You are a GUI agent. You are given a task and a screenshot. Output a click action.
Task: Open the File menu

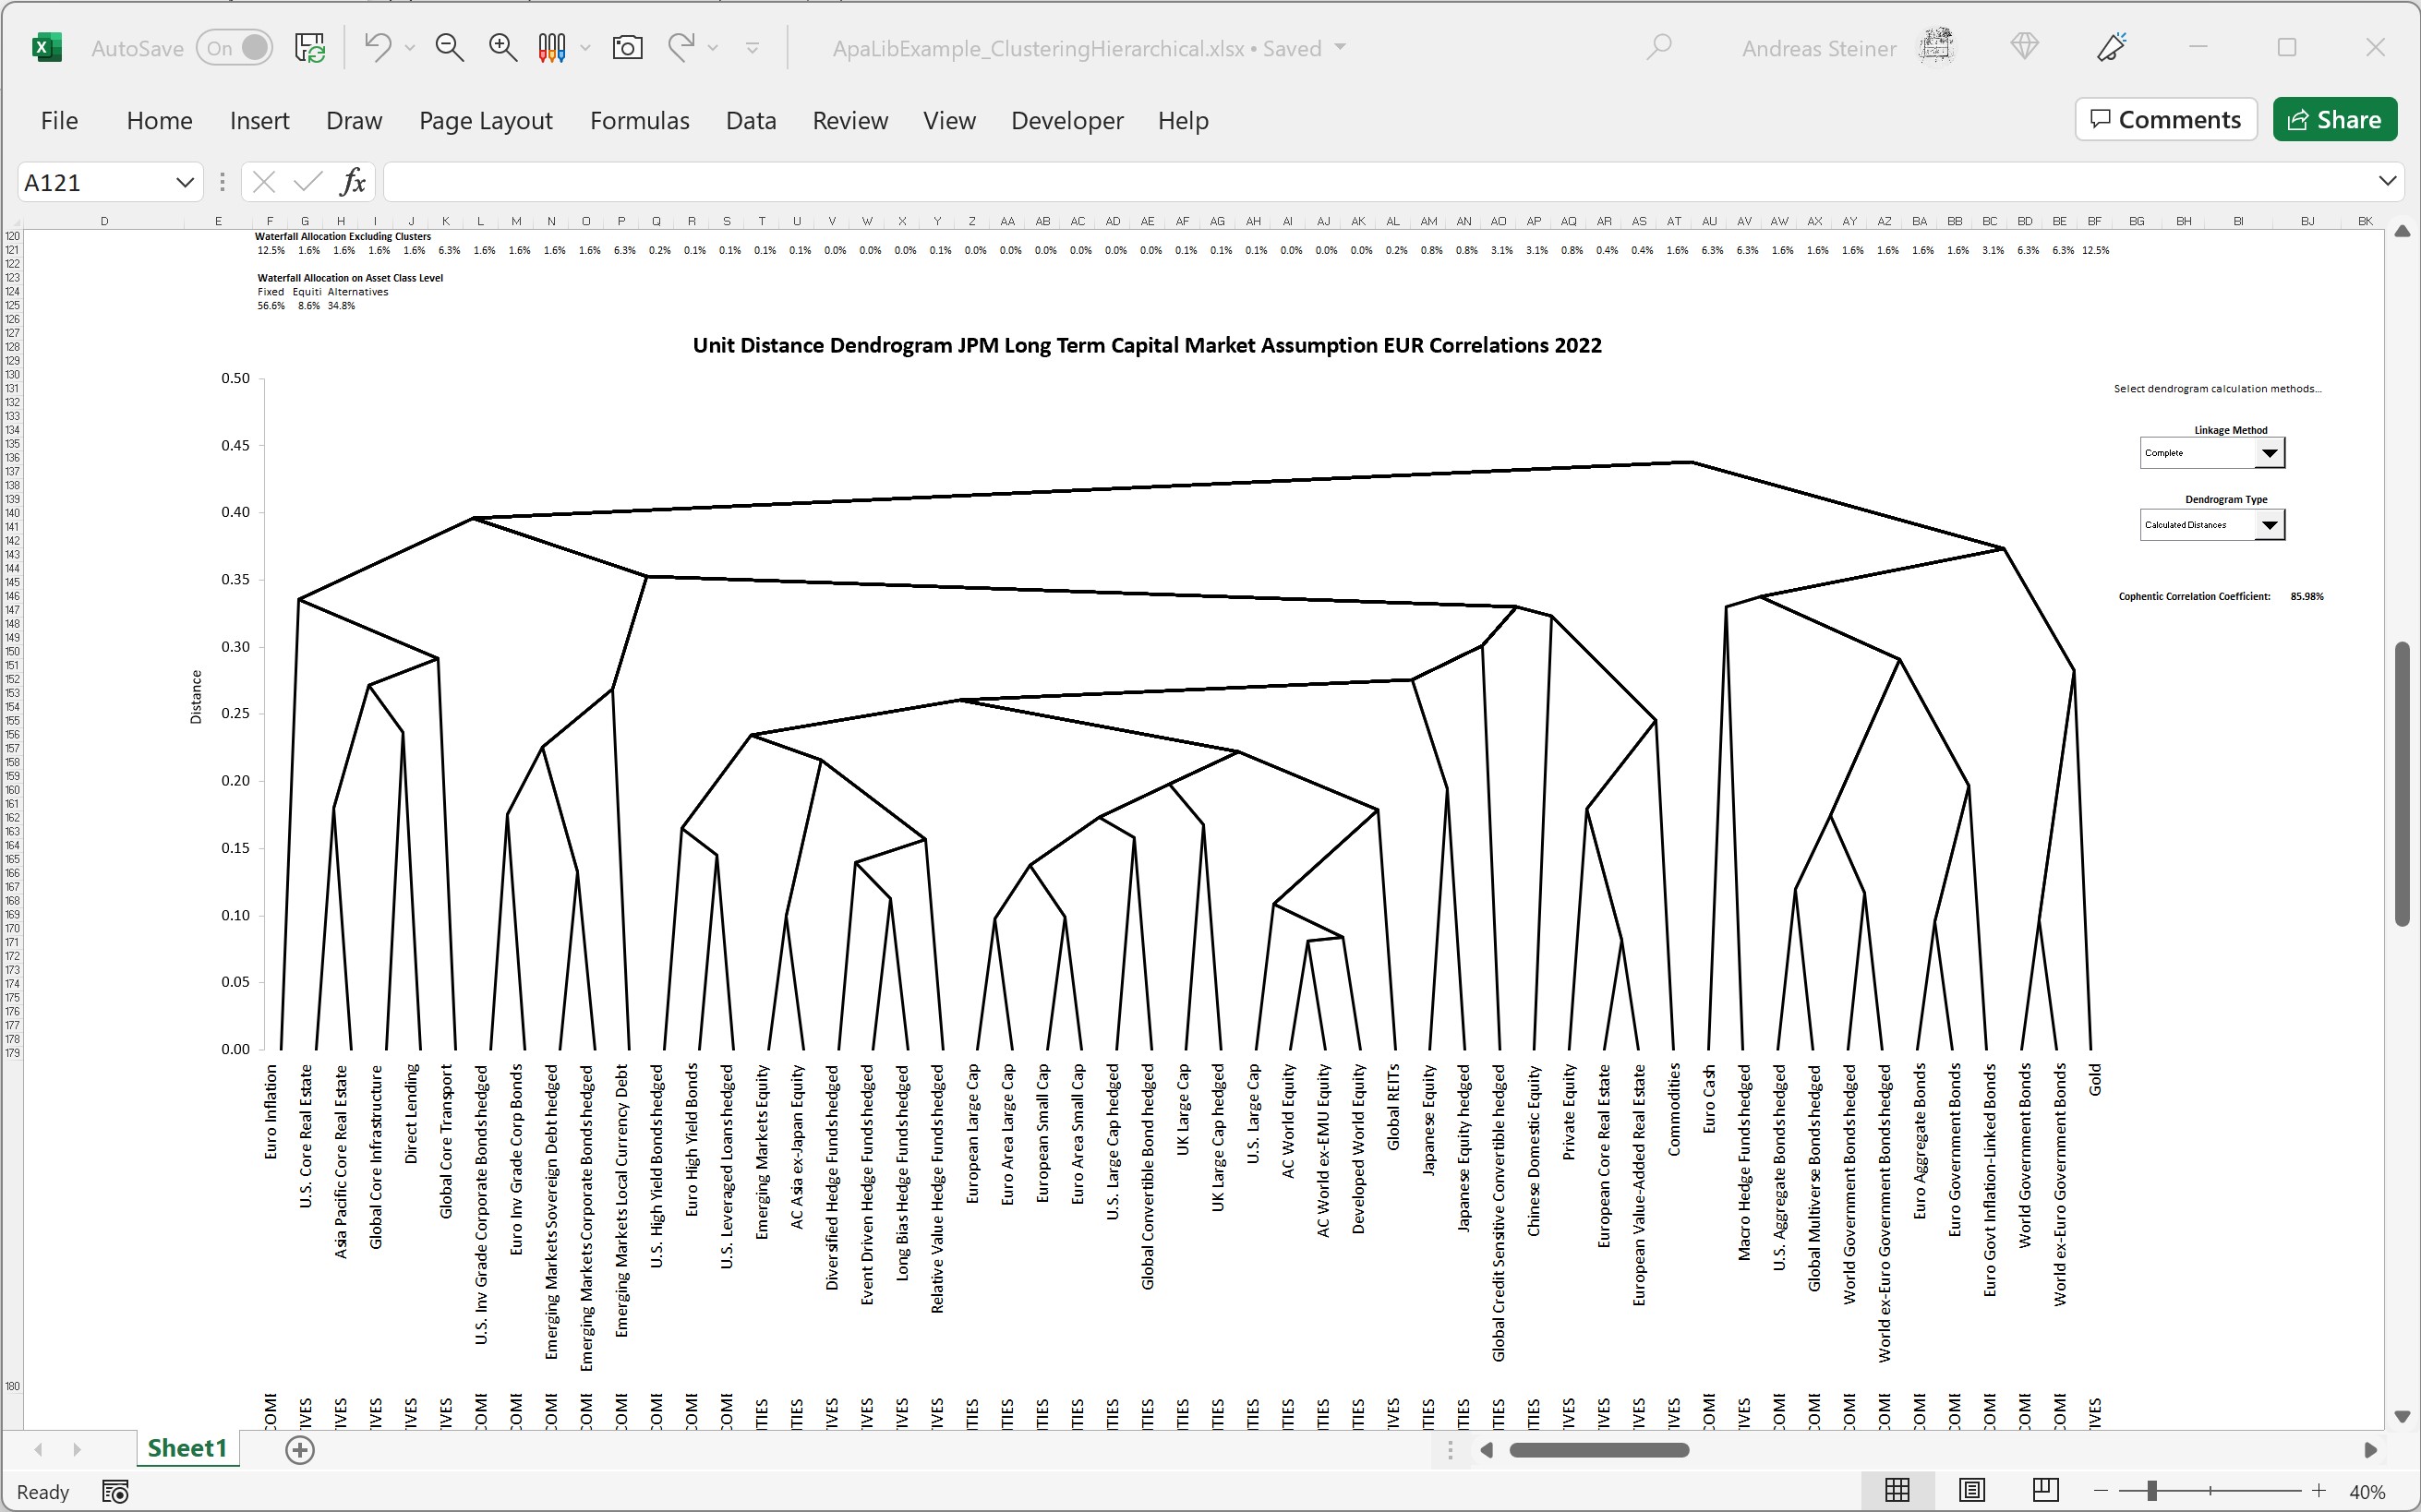click(x=59, y=120)
